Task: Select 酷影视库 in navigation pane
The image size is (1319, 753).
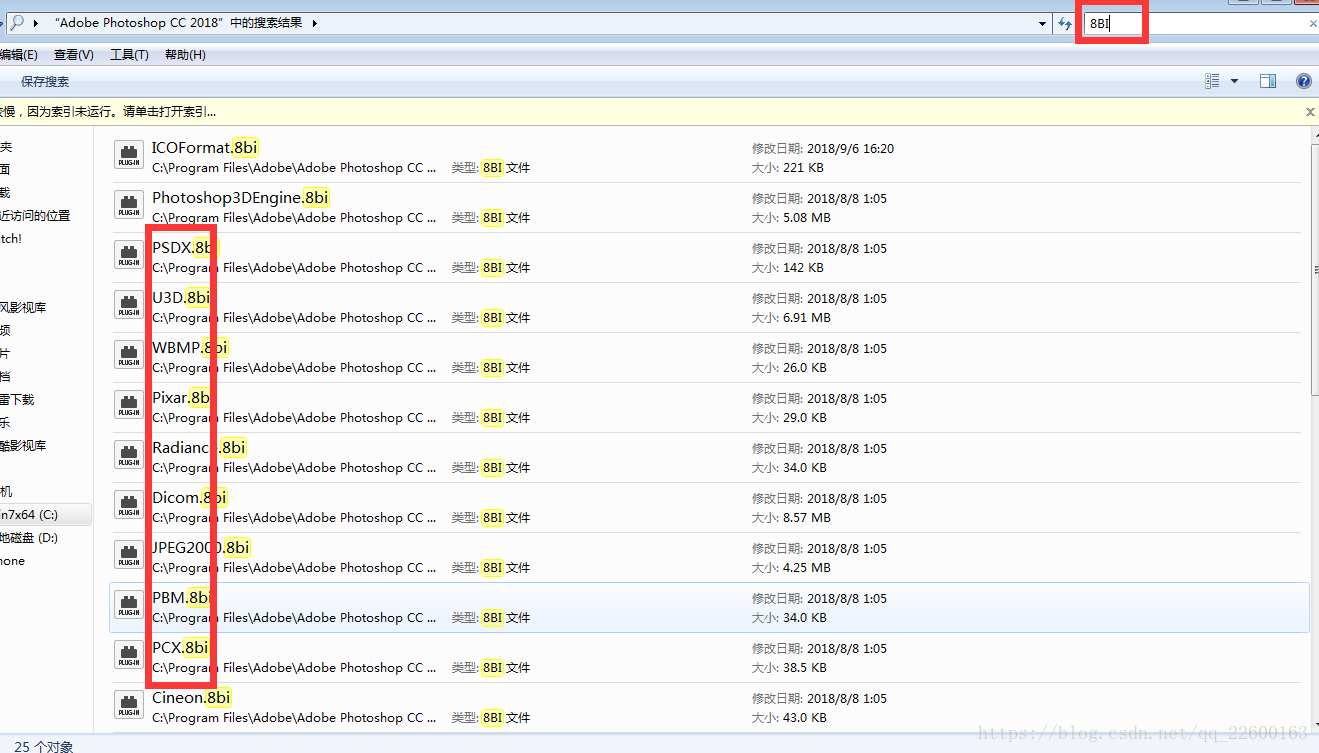Action: 23,446
